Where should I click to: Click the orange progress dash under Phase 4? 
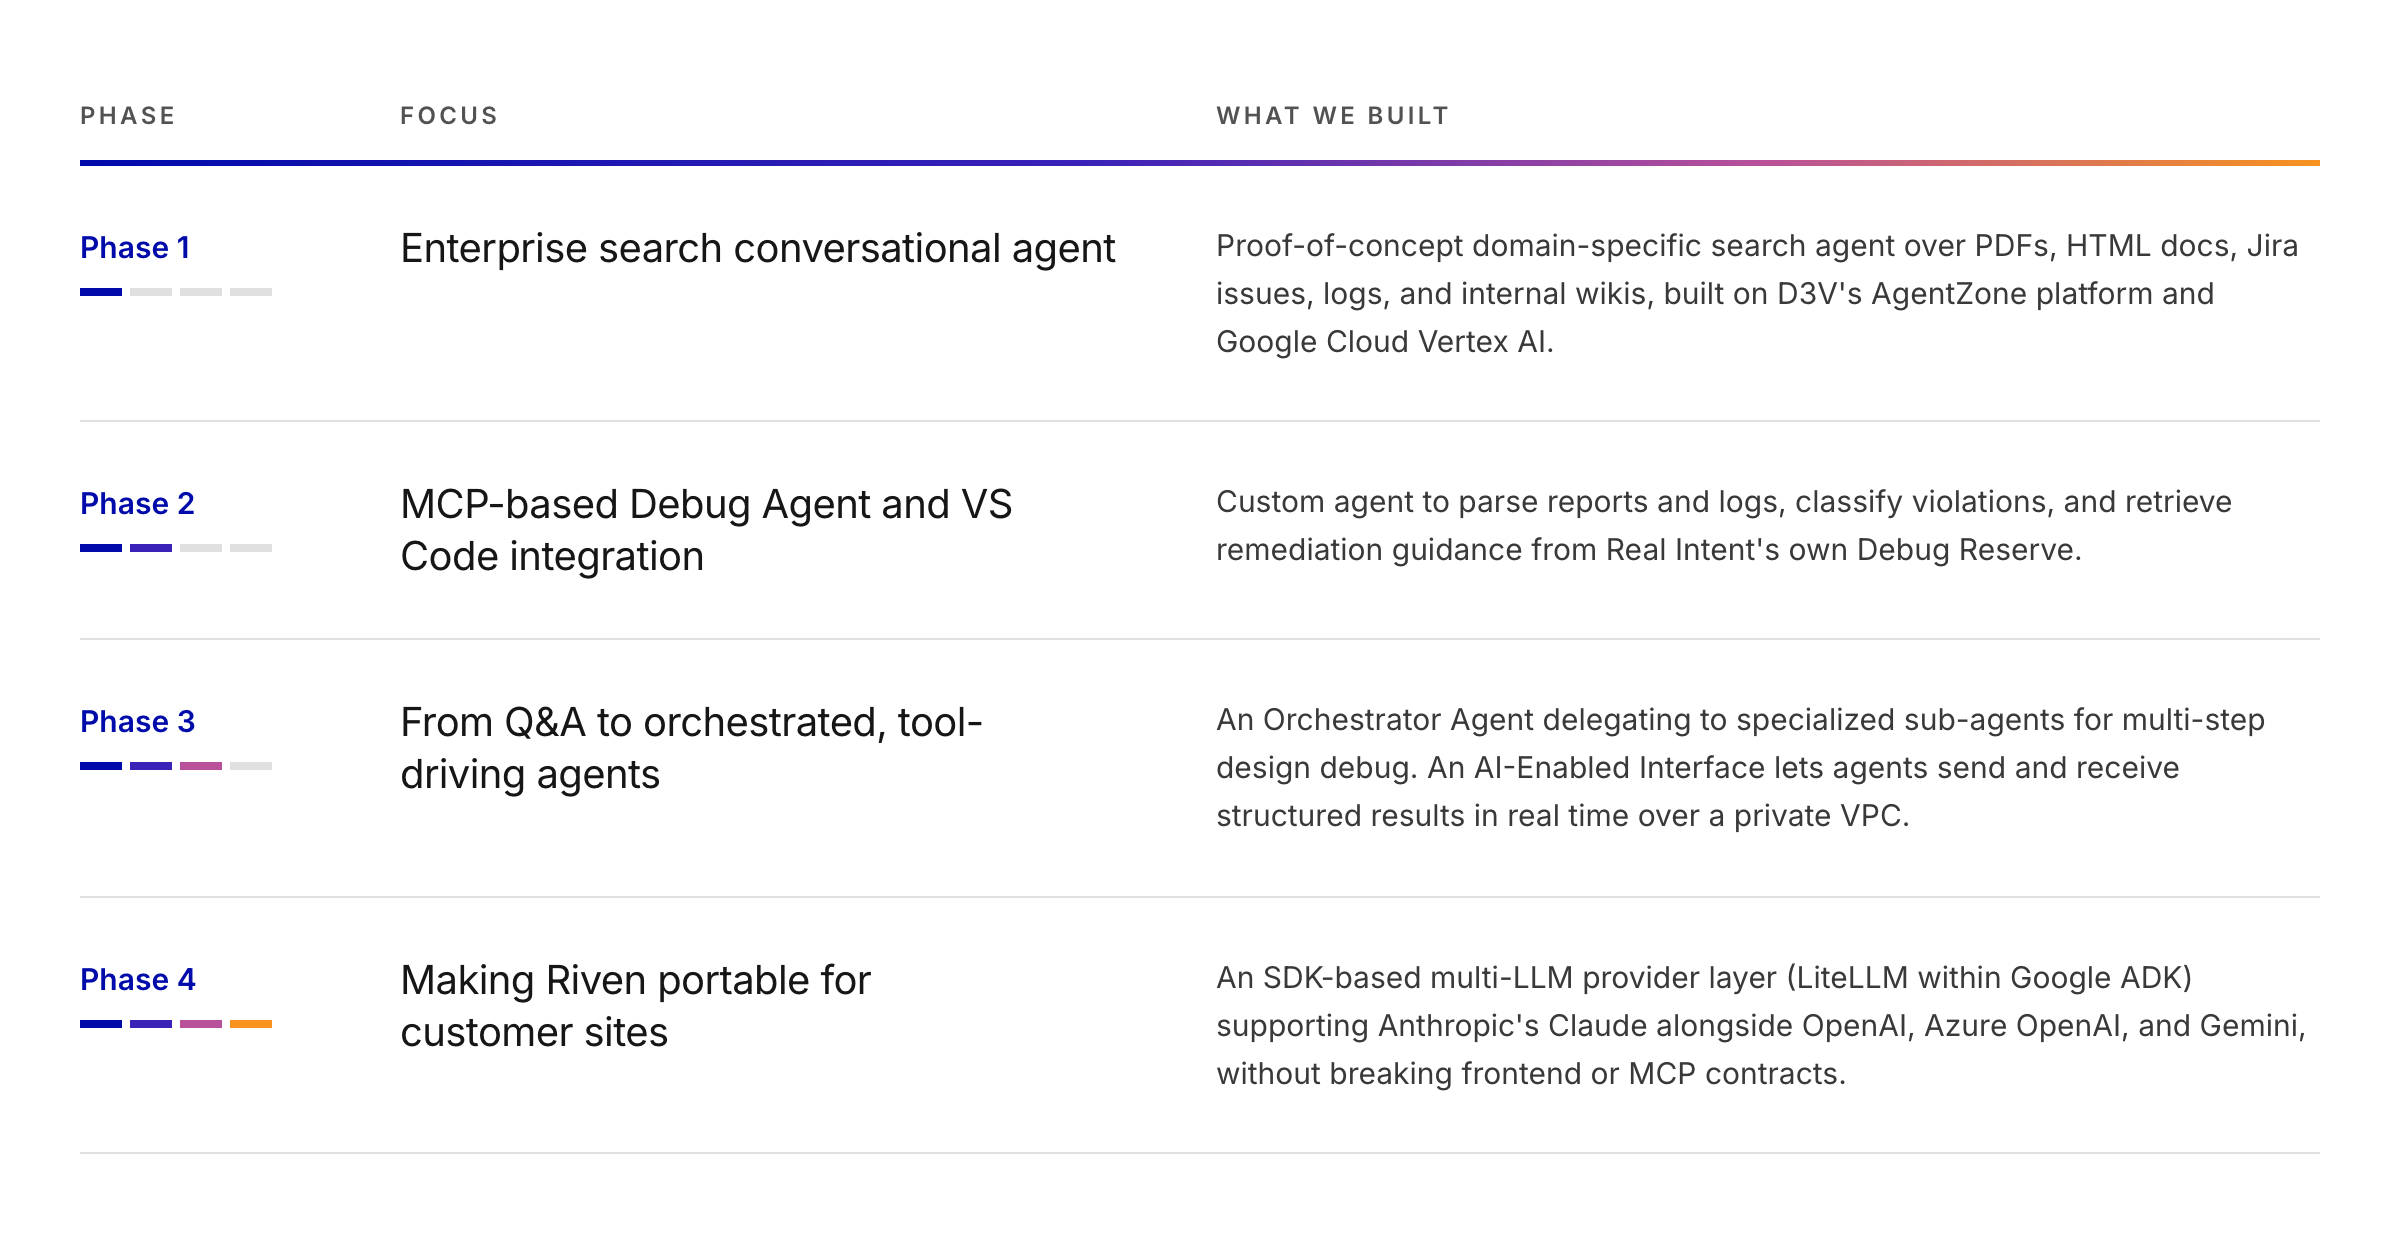tap(251, 1024)
